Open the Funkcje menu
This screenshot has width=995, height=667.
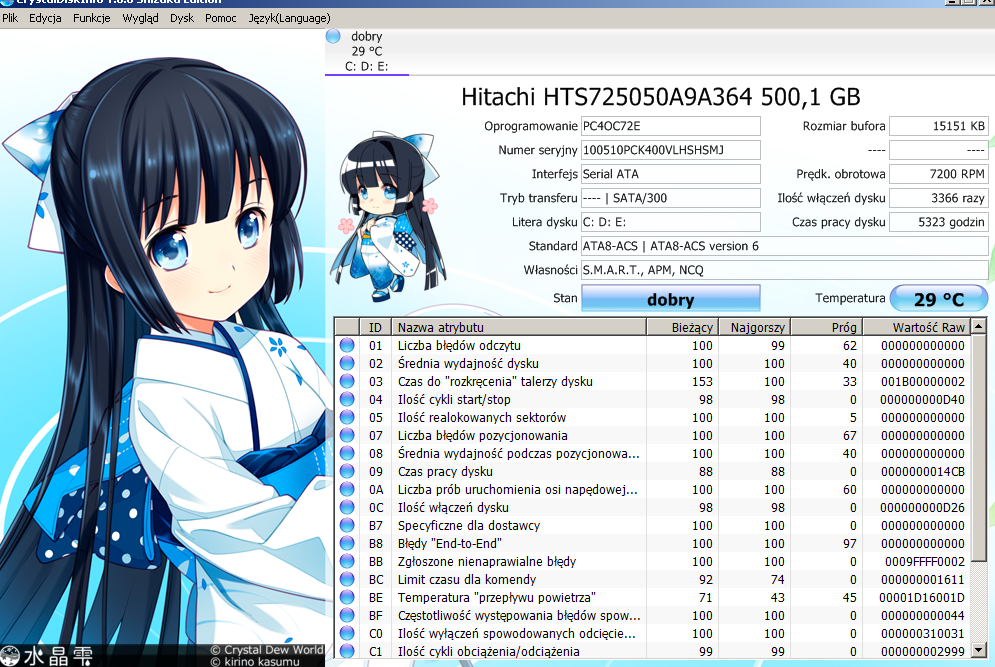coord(91,18)
